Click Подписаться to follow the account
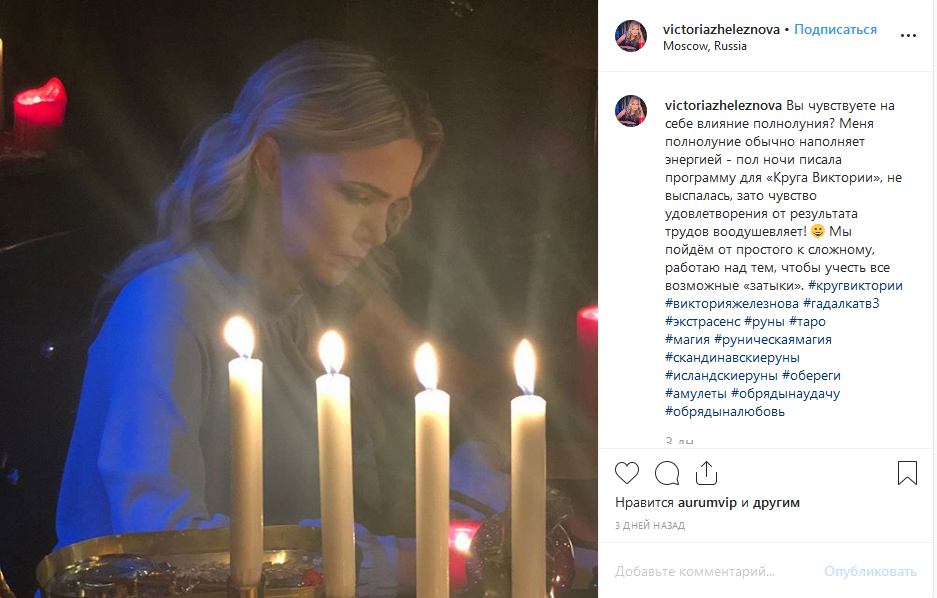 click(835, 29)
